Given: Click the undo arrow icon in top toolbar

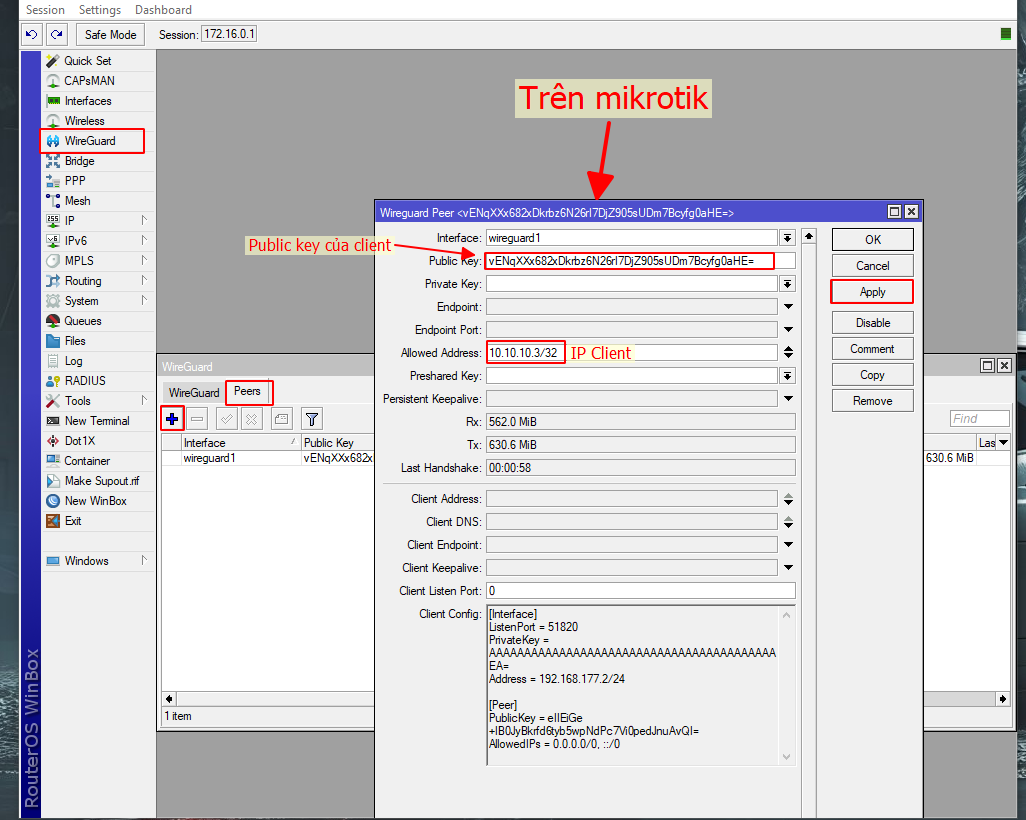Looking at the screenshot, I should pos(32,34).
